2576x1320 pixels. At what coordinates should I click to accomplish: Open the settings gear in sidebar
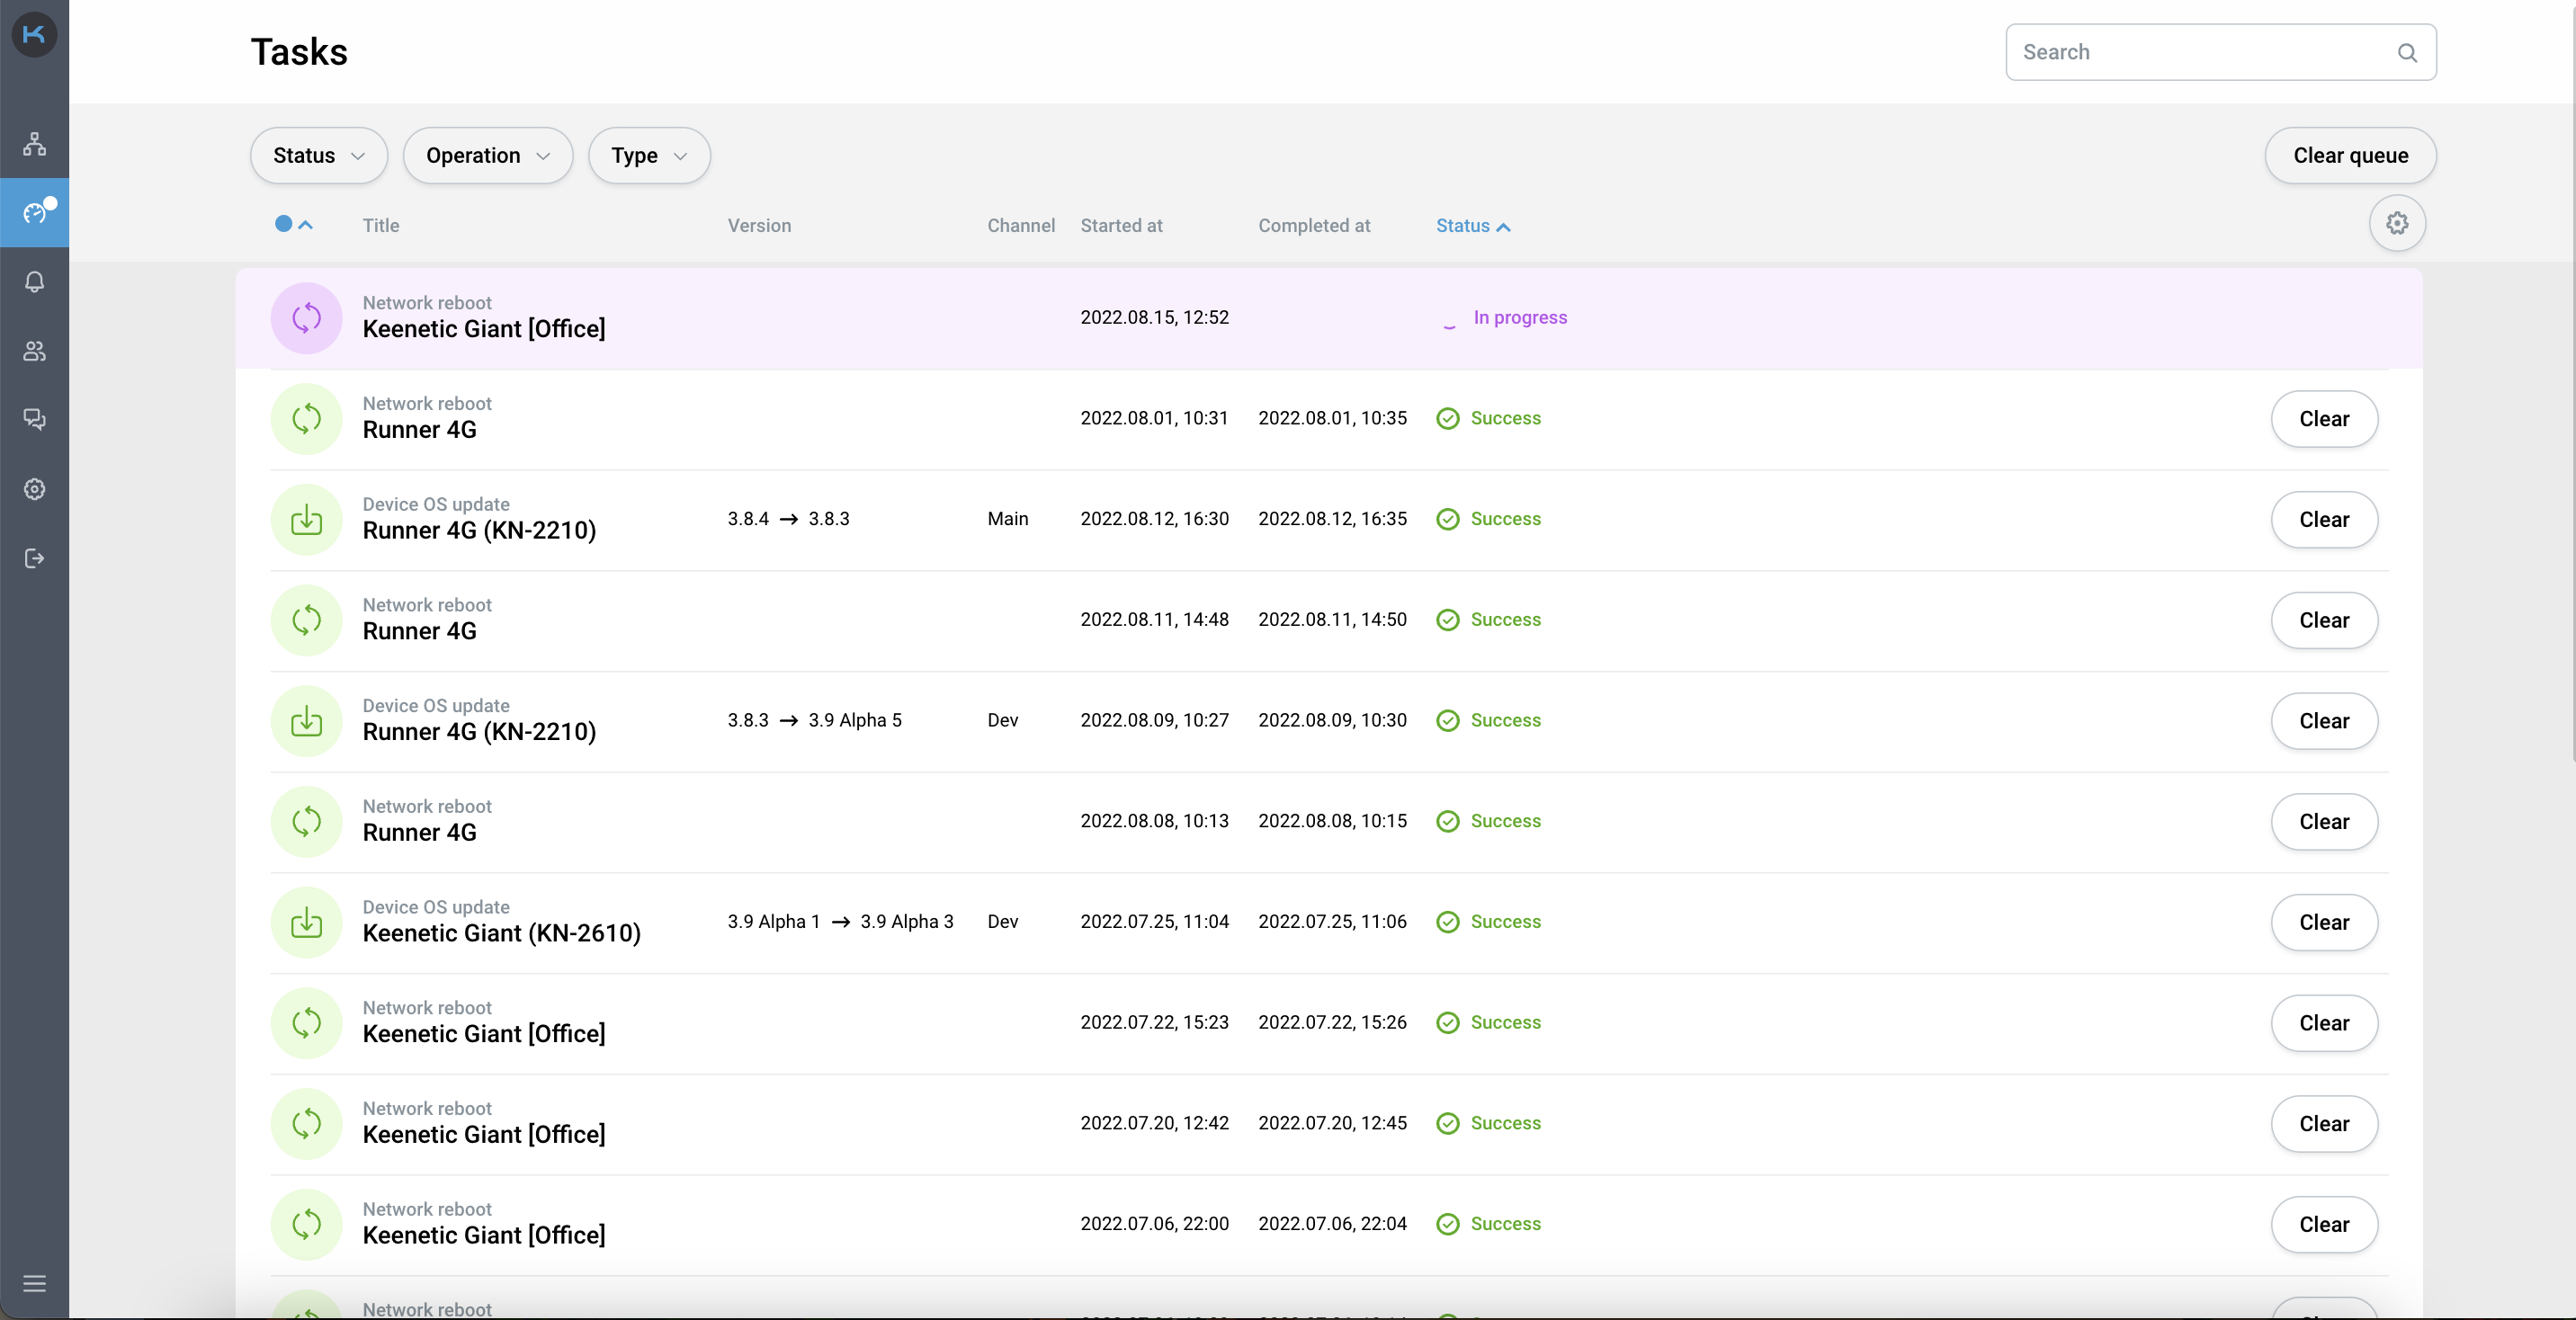coord(34,489)
